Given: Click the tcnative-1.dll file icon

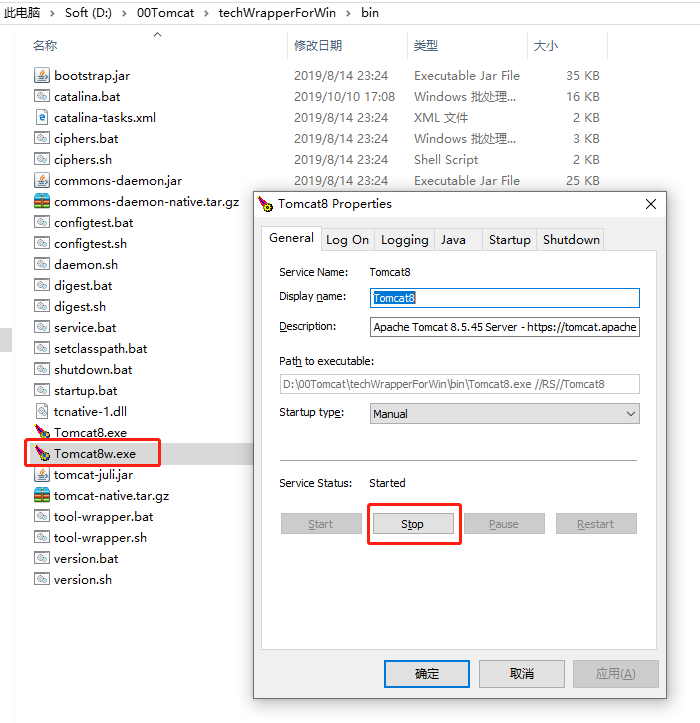Looking at the screenshot, I should [x=42, y=411].
